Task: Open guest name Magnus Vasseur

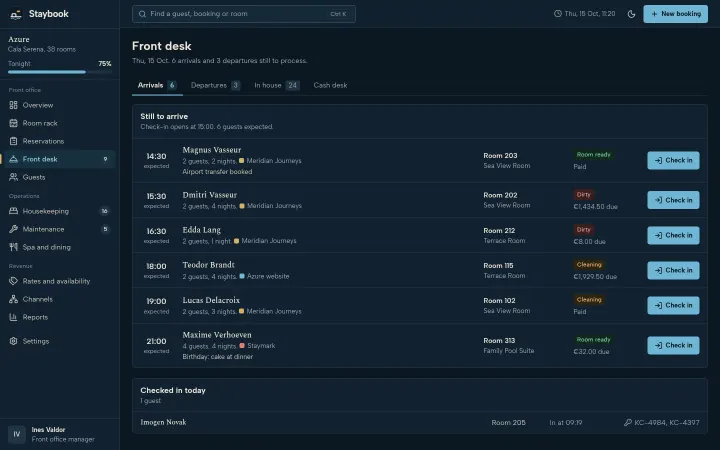Action: pyautogui.click(x=212, y=150)
